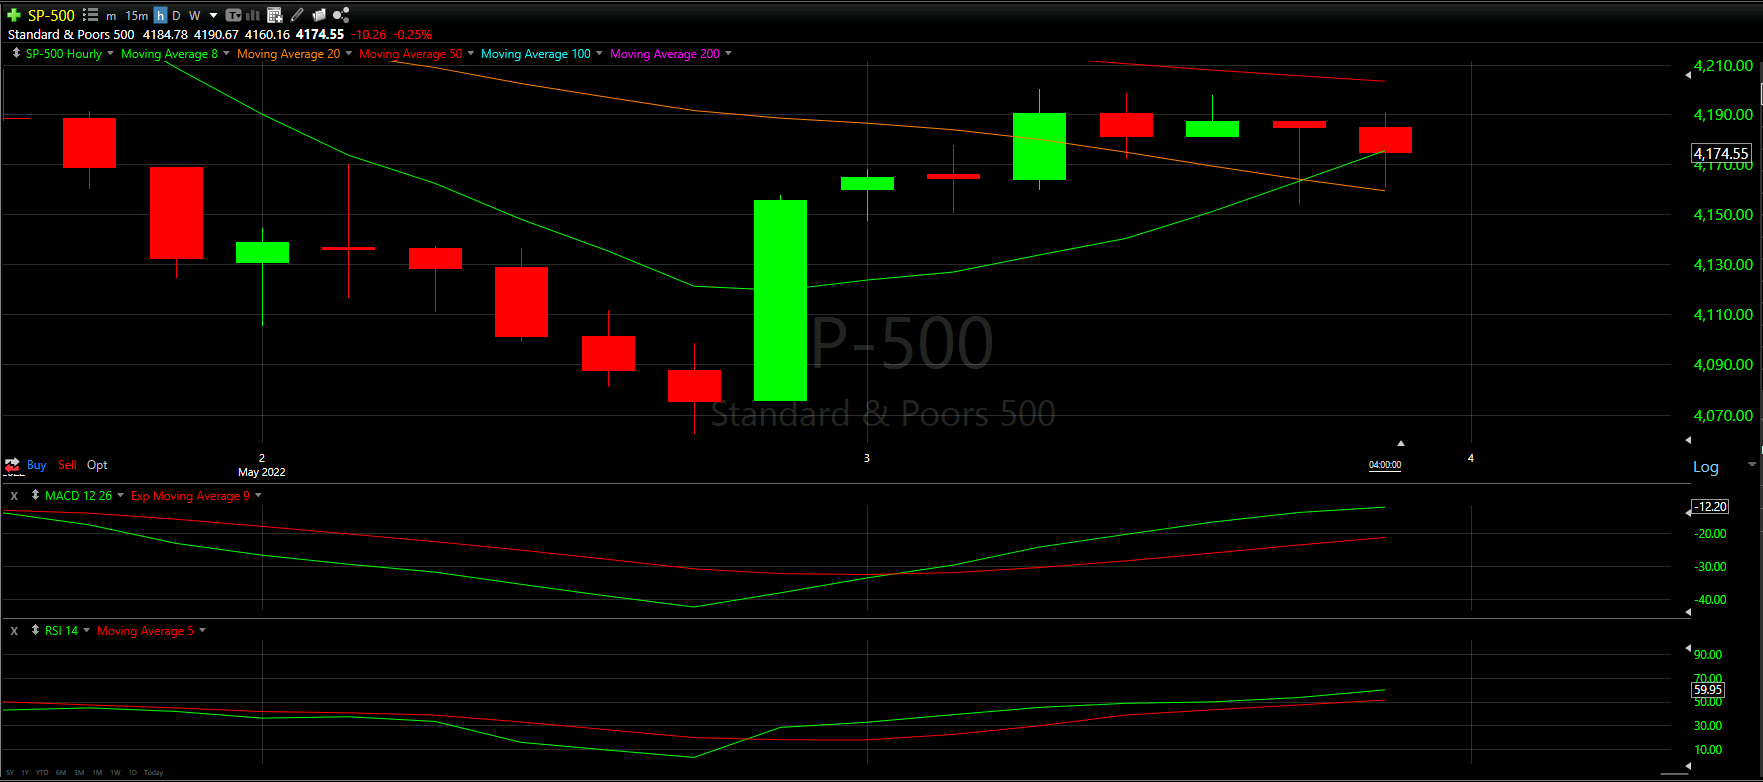Open the dropdown arrow beside Log
This screenshot has height=782, width=1763.
coord(1751,464)
